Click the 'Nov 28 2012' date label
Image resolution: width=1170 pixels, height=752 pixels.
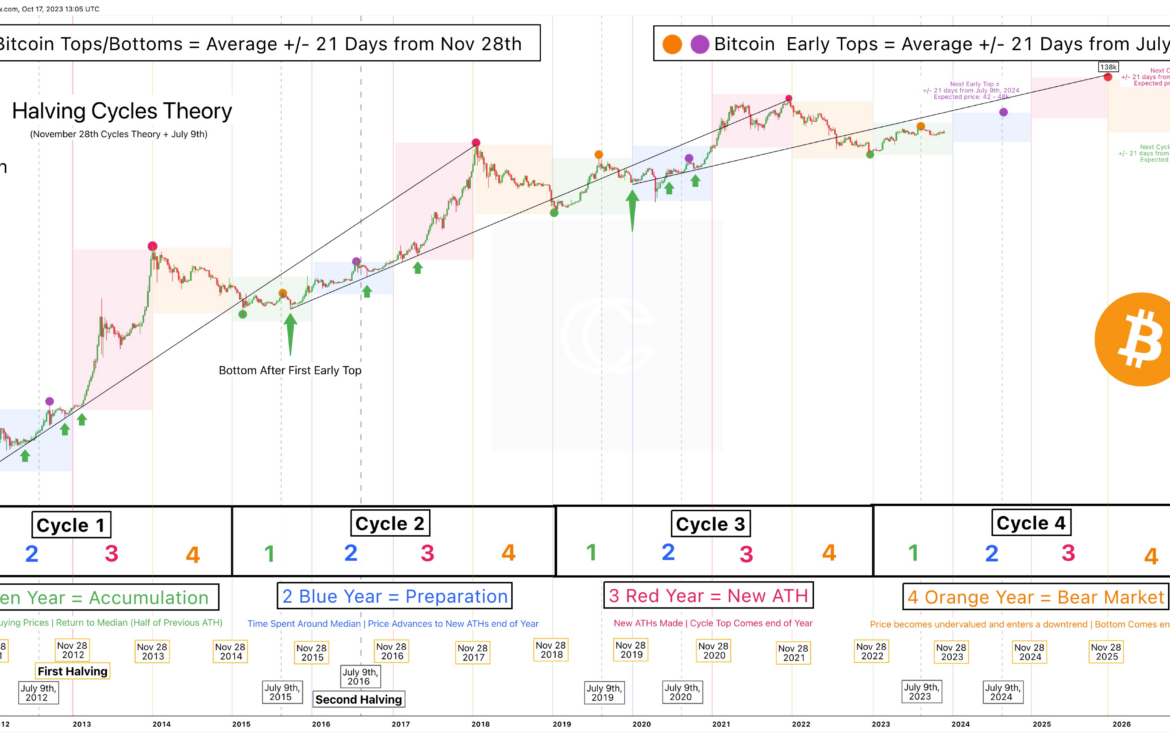72,650
